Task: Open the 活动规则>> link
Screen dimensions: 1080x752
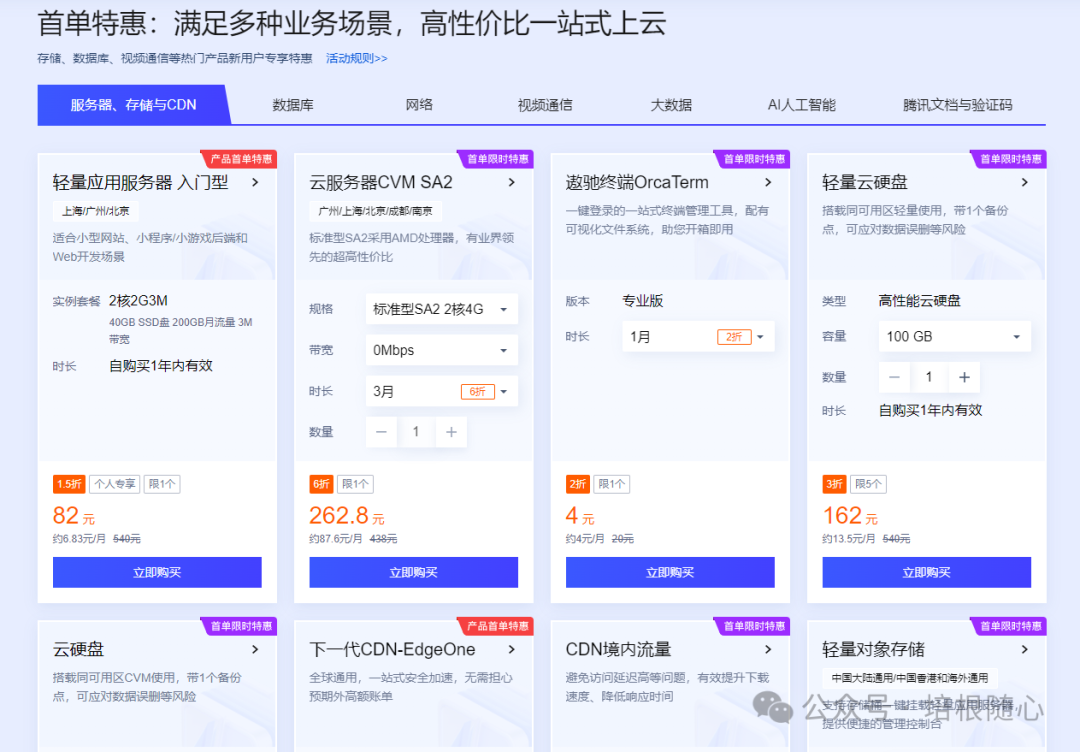Action: pos(356,59)
